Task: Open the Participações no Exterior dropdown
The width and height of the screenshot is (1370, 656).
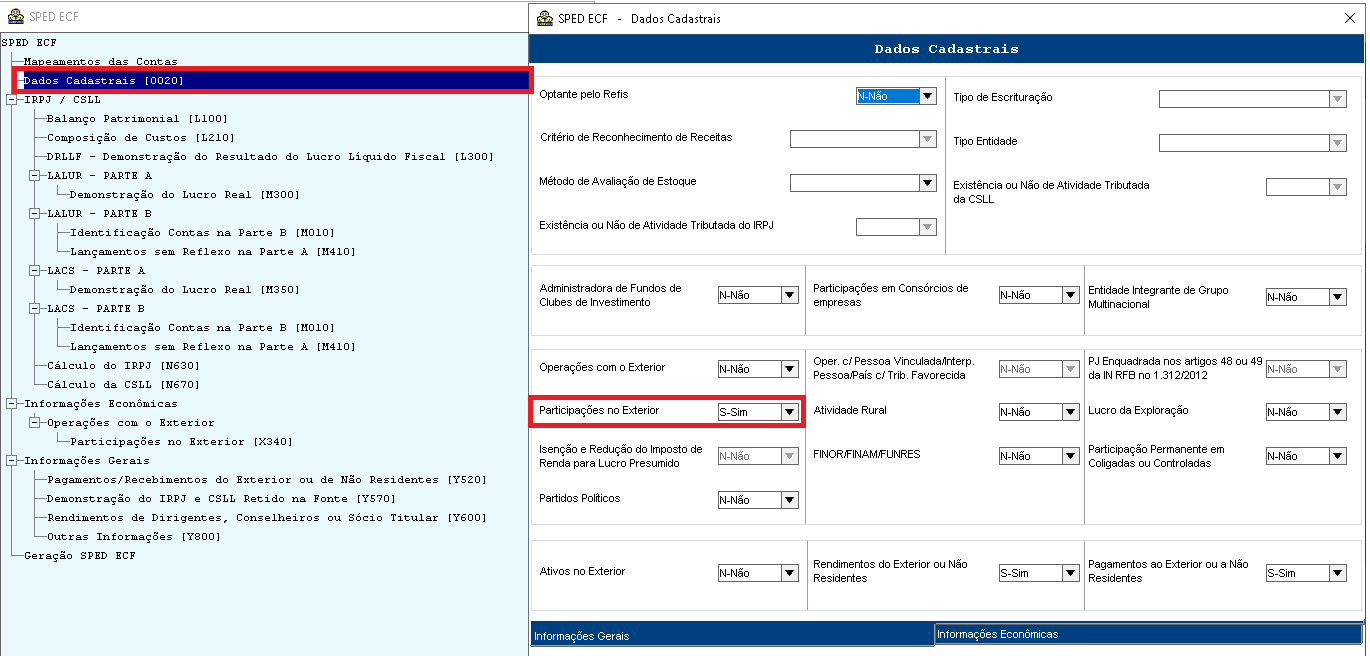Action: coord(790,412)
